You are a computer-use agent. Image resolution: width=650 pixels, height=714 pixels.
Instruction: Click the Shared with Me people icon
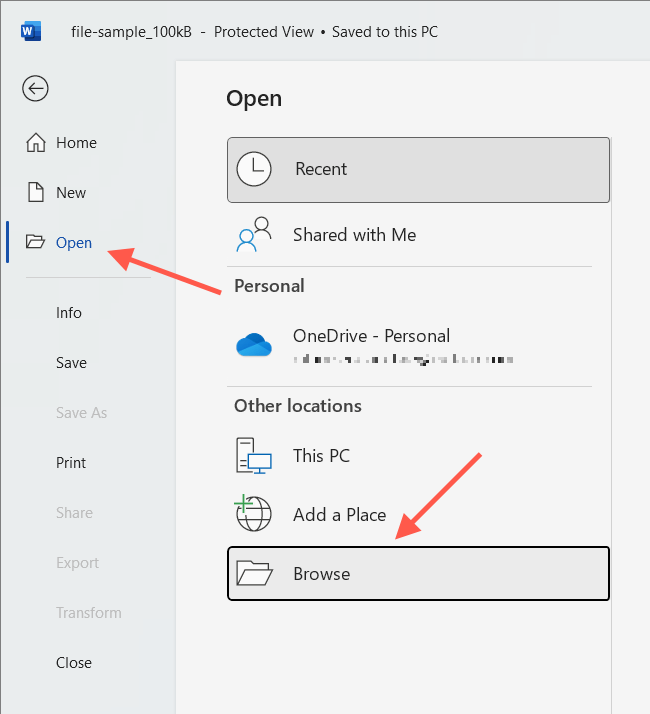pyautogui.click(x=254, y=235)
